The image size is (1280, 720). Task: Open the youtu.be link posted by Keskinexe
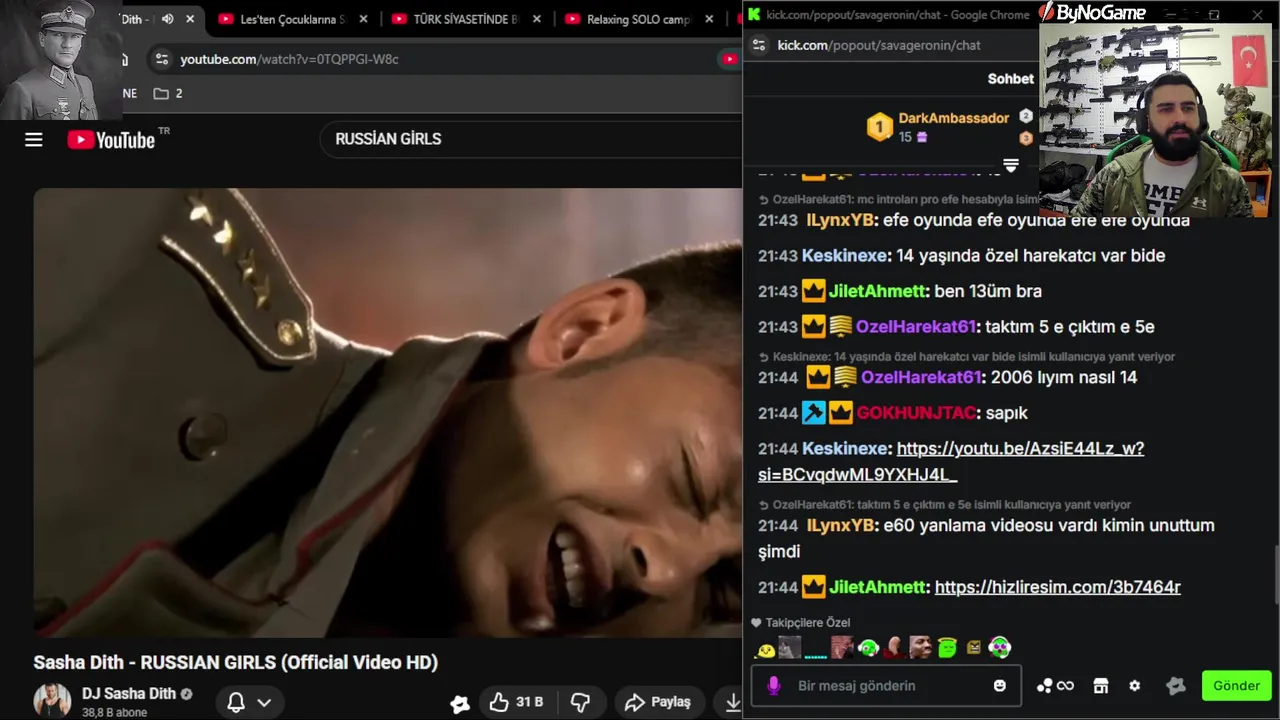[x=951, y=462]
